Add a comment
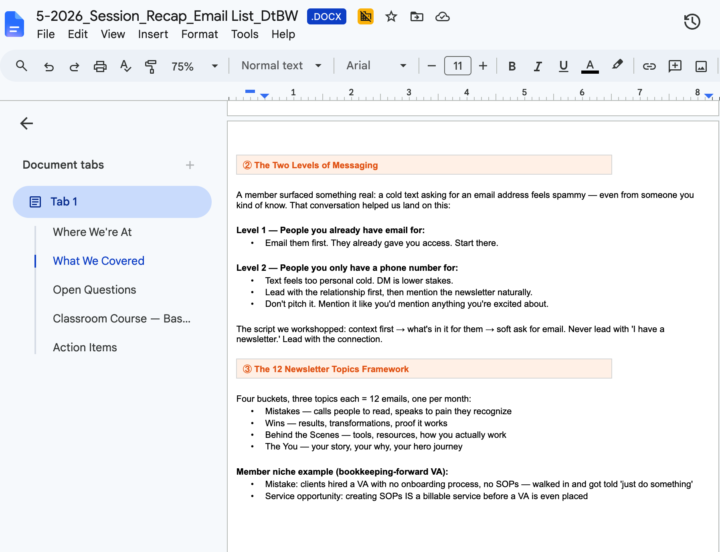Viewport: 720px width, 552px height. (675, 66)
